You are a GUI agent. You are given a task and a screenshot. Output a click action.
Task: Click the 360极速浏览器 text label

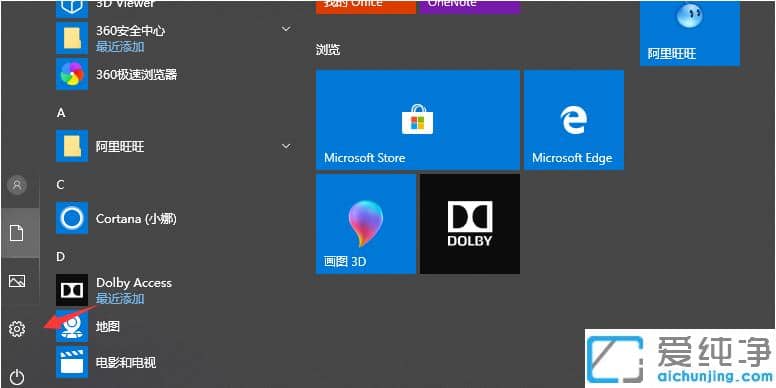[137, 75]
